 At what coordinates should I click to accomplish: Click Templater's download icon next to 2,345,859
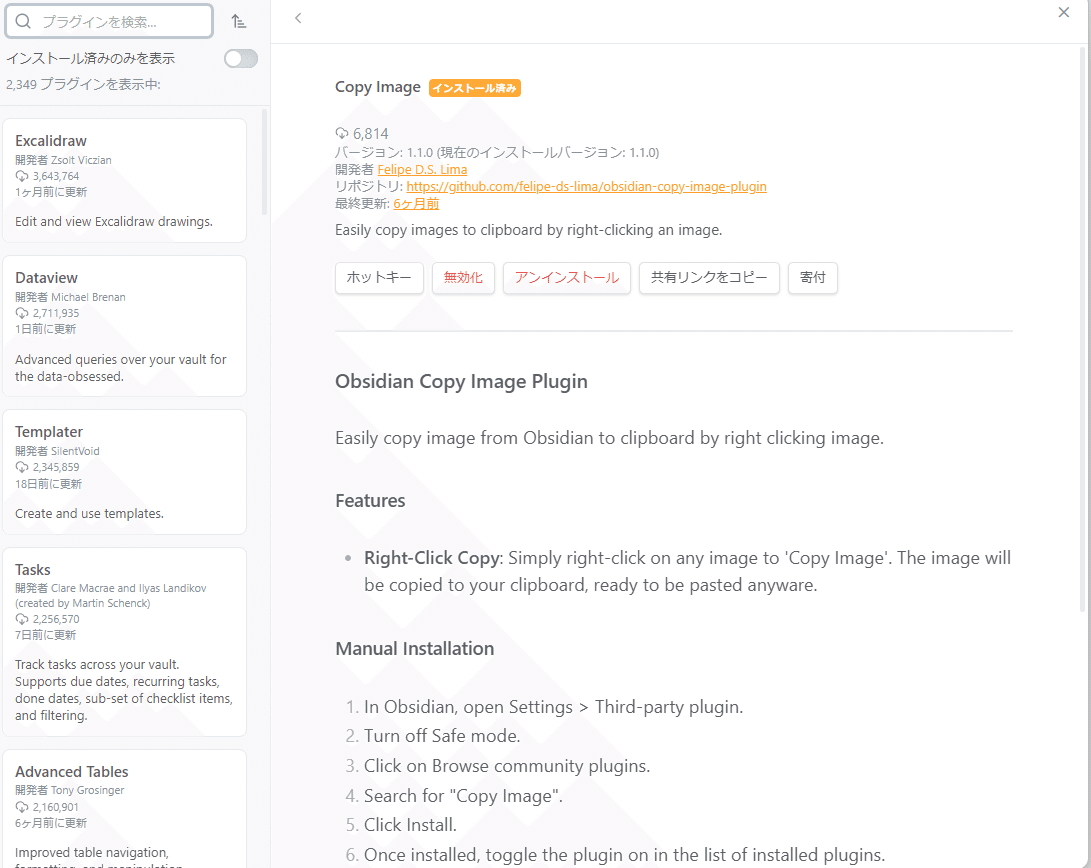(22, 467)
